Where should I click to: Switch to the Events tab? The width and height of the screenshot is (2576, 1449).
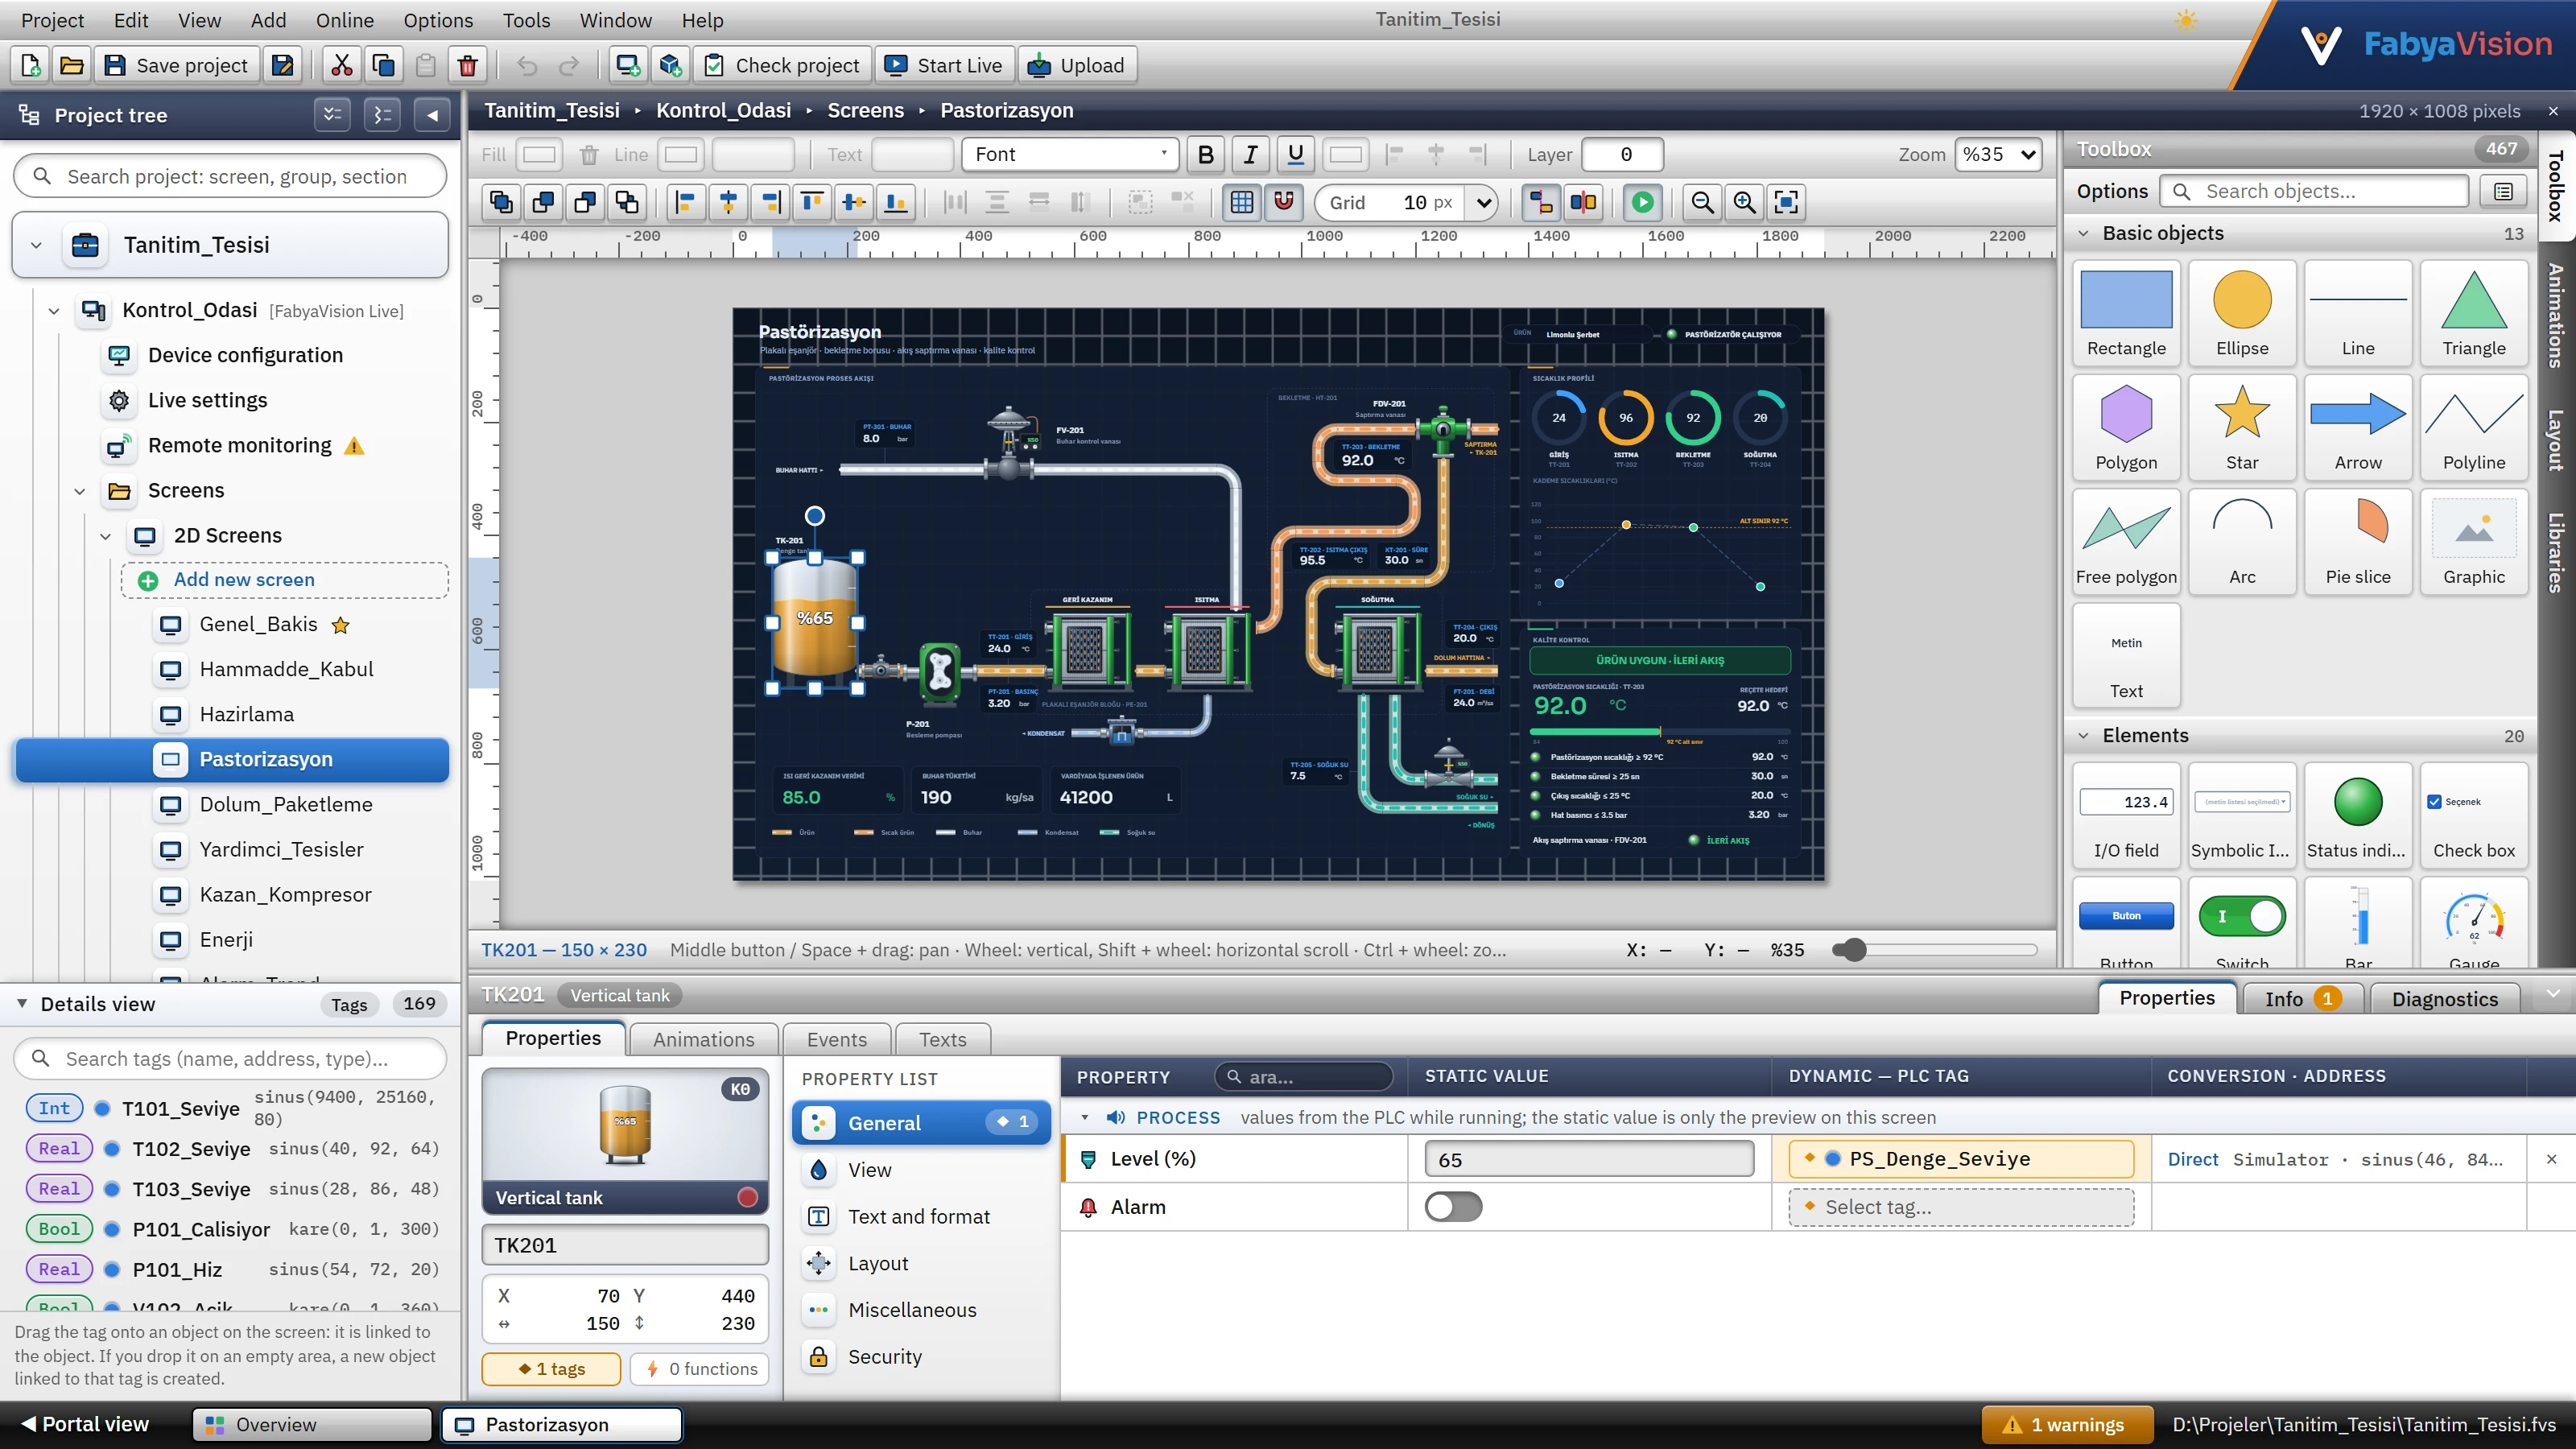(x=836, y=1039)
